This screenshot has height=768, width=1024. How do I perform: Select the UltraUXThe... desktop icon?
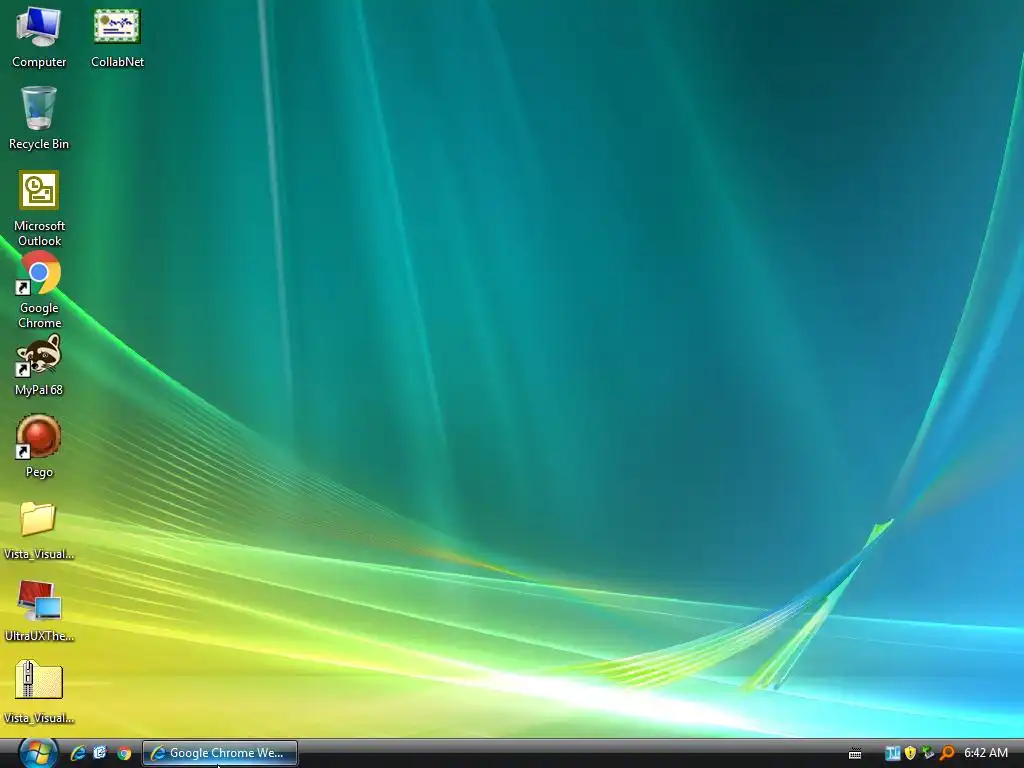[x=39, y=611]
